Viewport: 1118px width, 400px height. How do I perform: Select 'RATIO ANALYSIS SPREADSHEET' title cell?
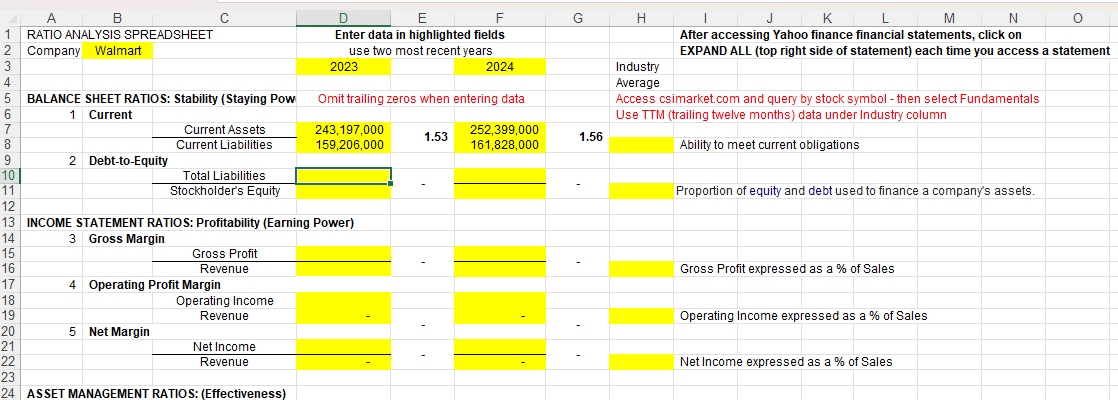coord(120,34)
